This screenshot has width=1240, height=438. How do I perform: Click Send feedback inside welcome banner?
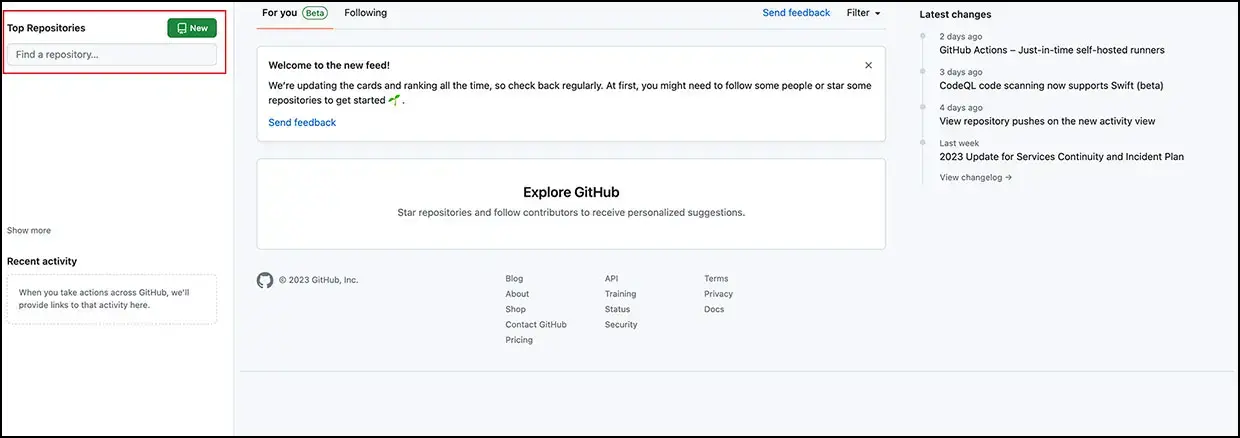302,122
